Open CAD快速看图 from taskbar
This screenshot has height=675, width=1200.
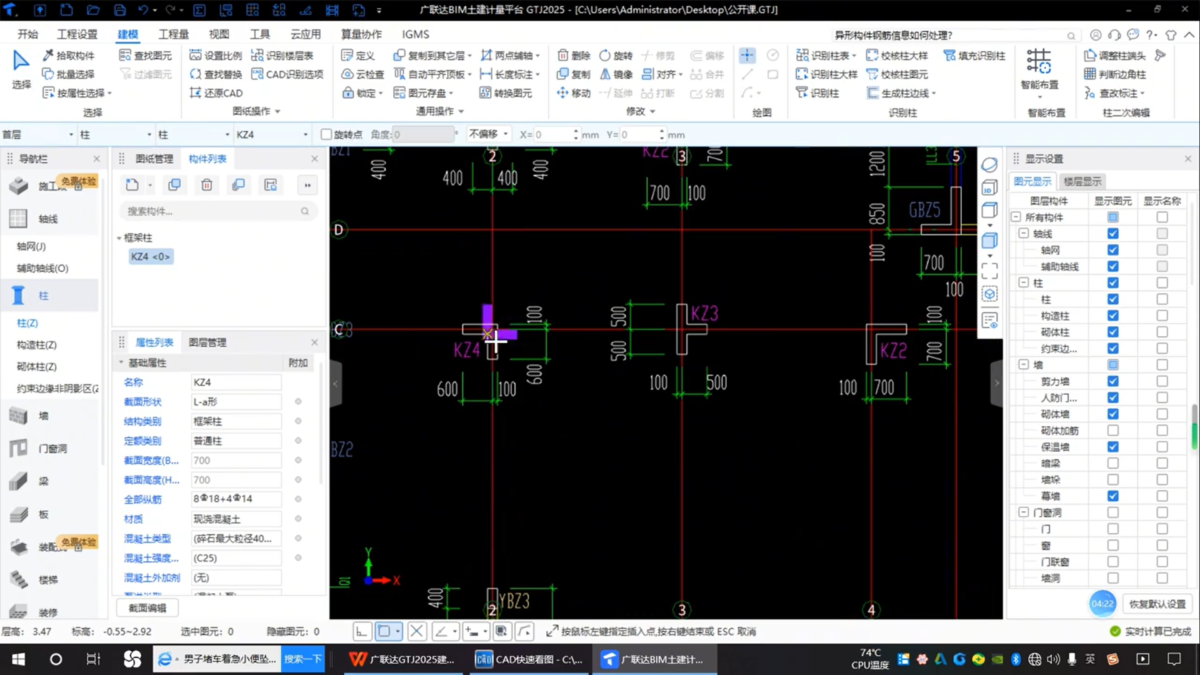pos(529,659)
